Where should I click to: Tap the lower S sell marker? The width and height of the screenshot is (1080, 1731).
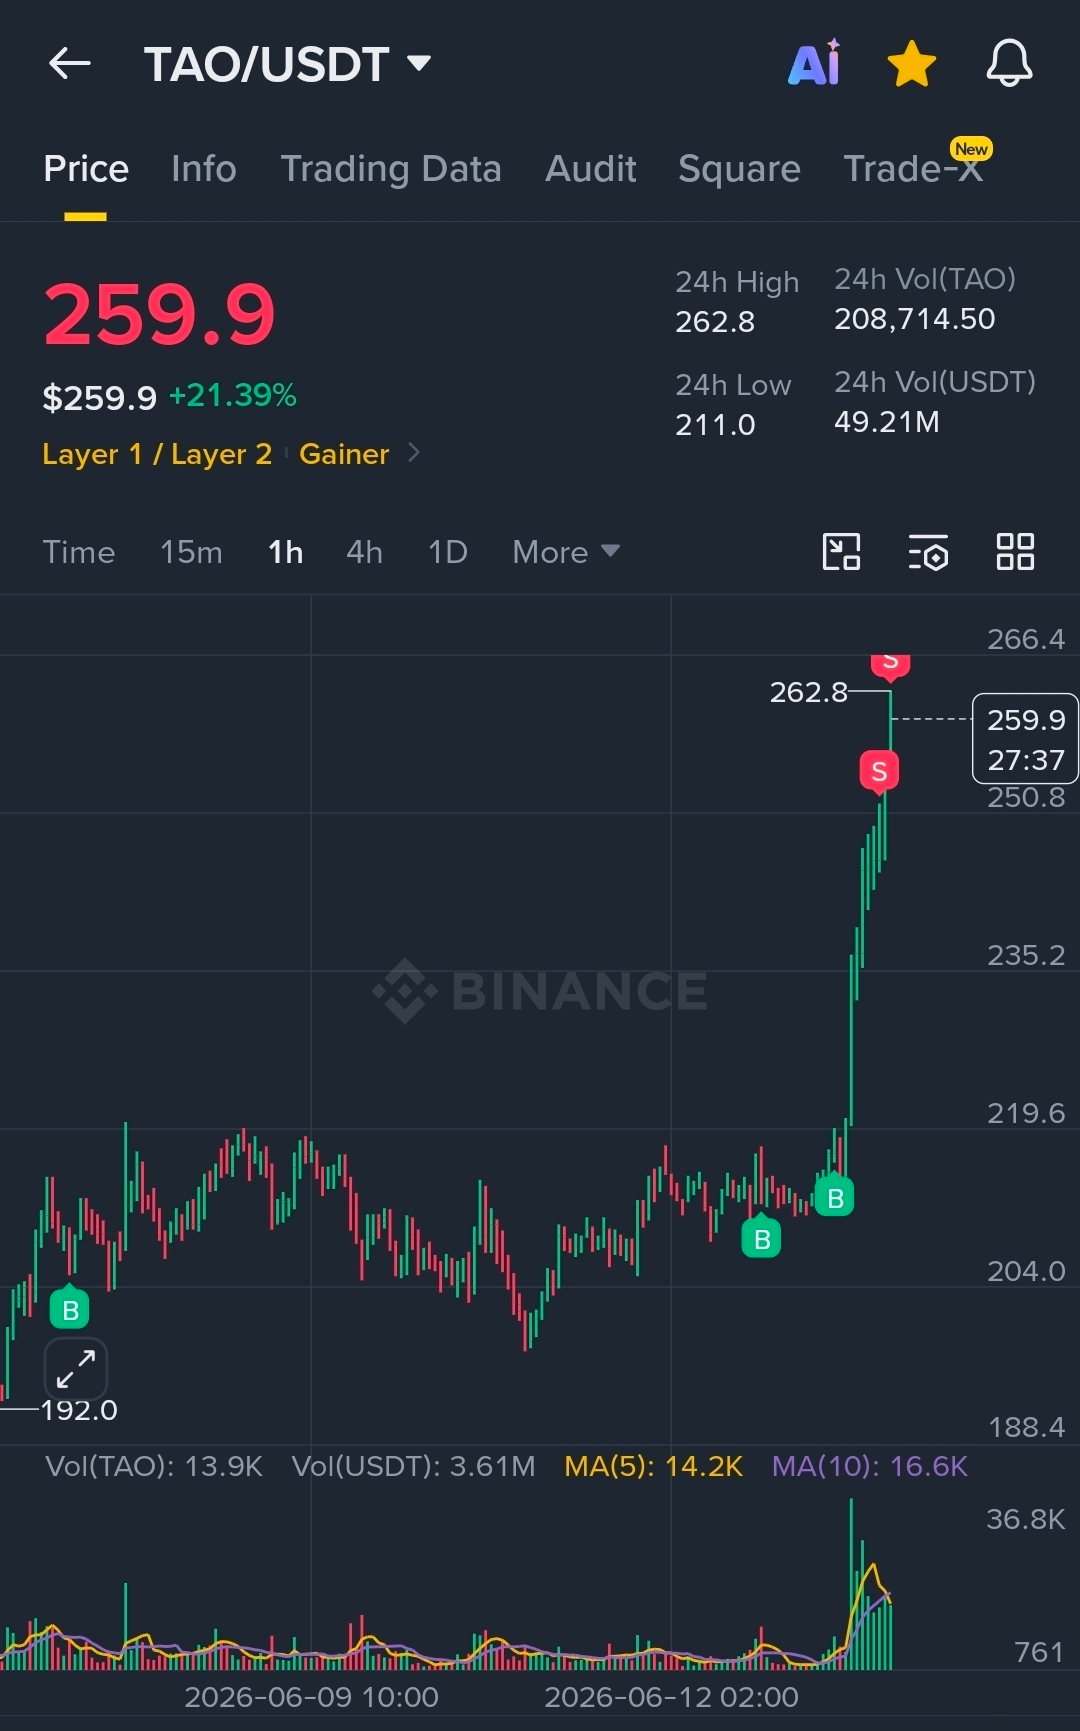coord(879,772)
